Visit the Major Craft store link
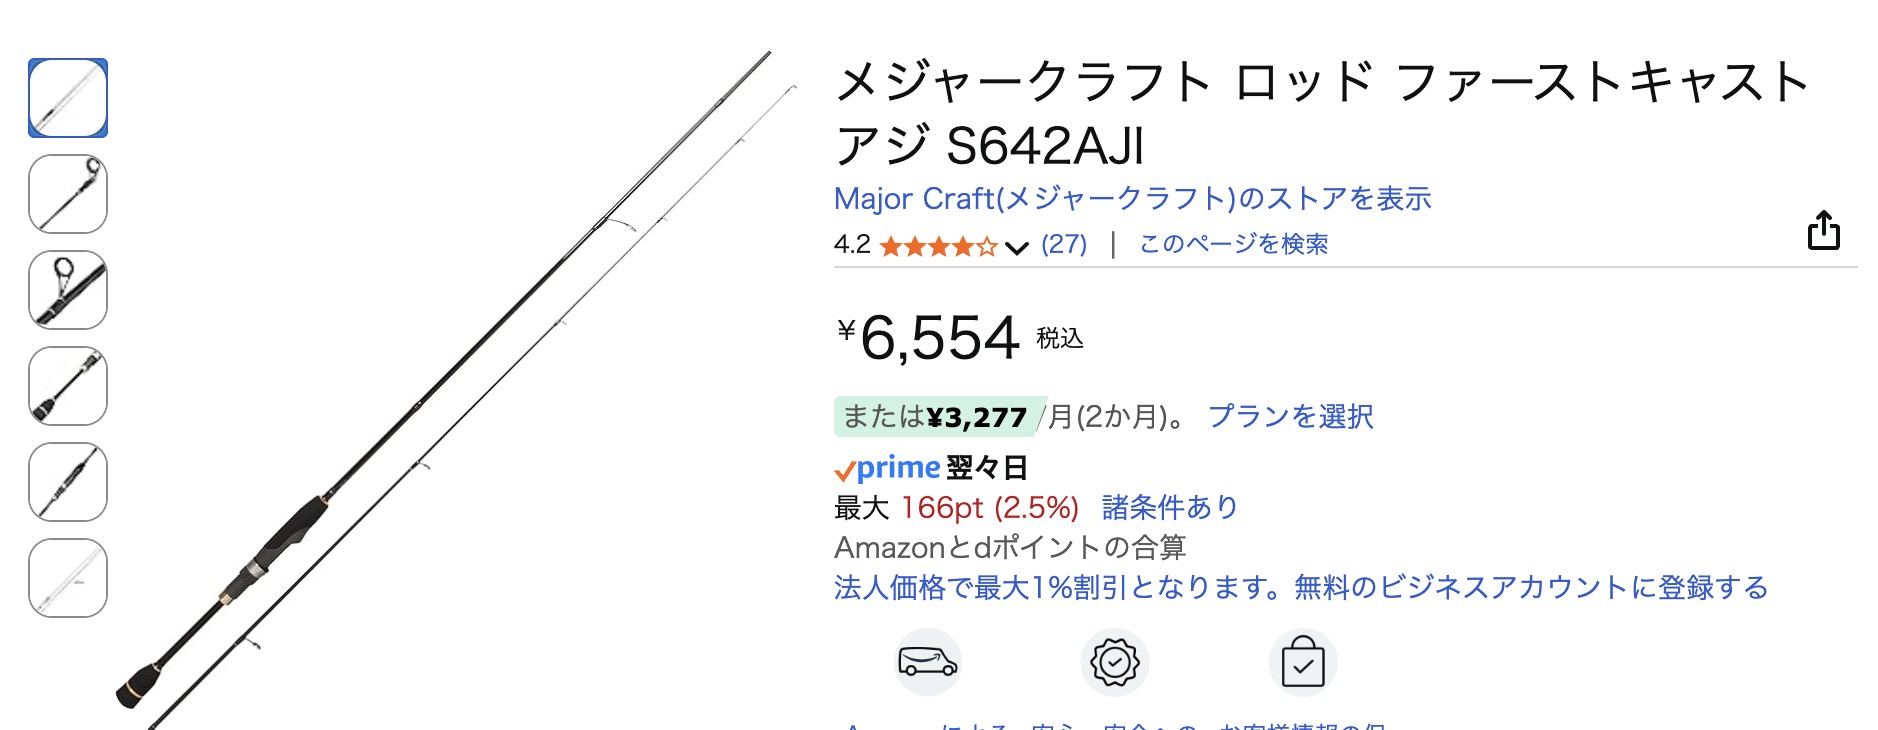 [1132, 199]
